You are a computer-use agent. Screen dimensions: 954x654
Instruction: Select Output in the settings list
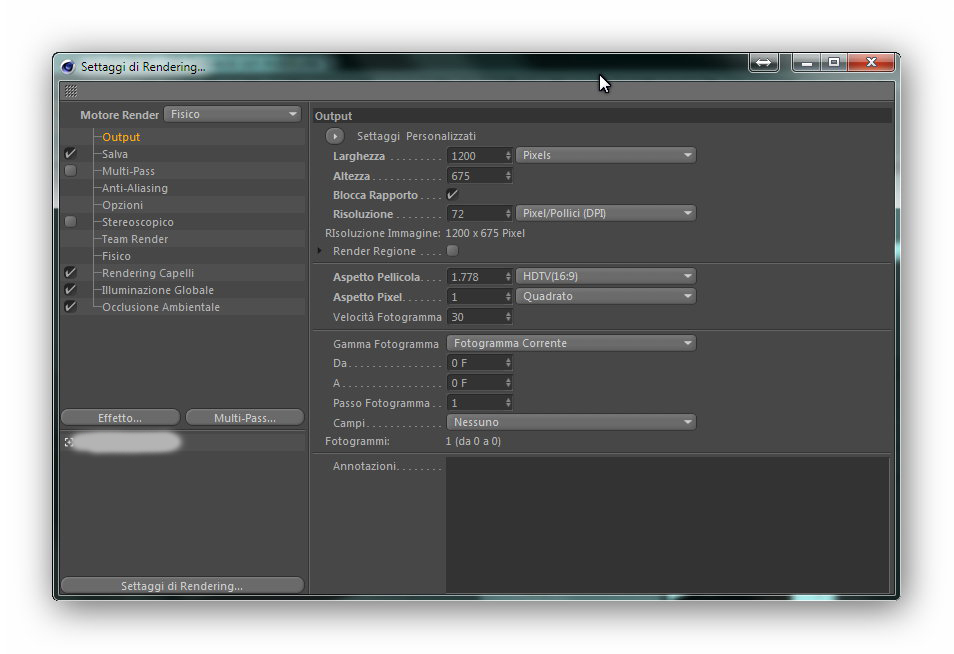click(121, 137)
